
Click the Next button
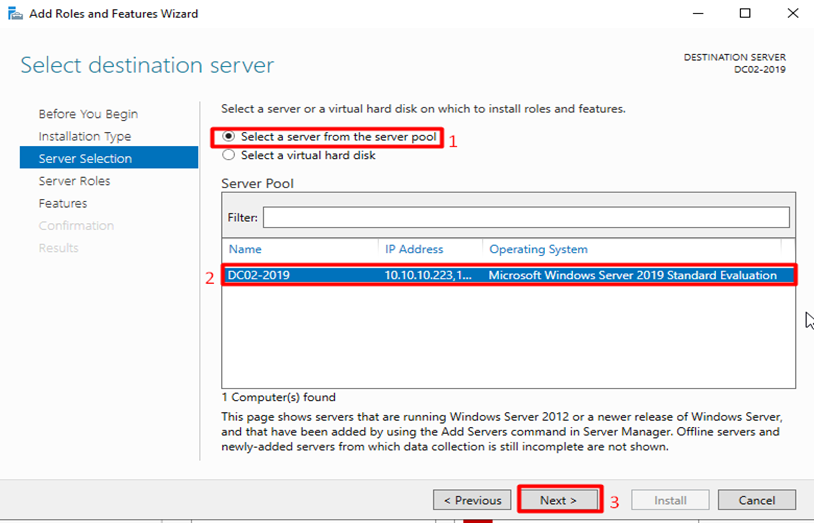click(559, 500)
